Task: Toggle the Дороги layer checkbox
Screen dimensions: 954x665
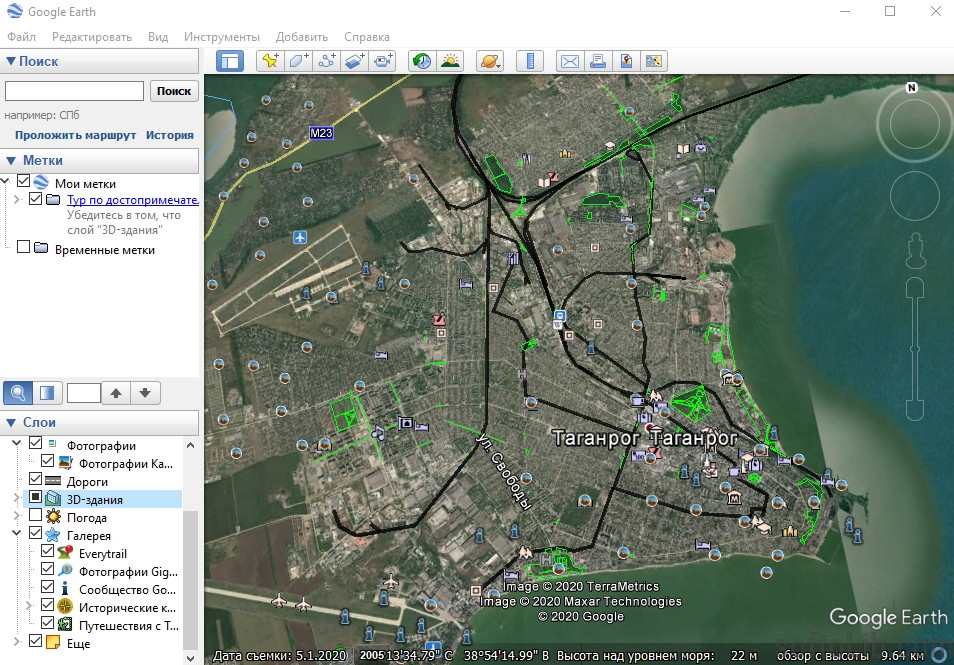Action: [35, 479]
